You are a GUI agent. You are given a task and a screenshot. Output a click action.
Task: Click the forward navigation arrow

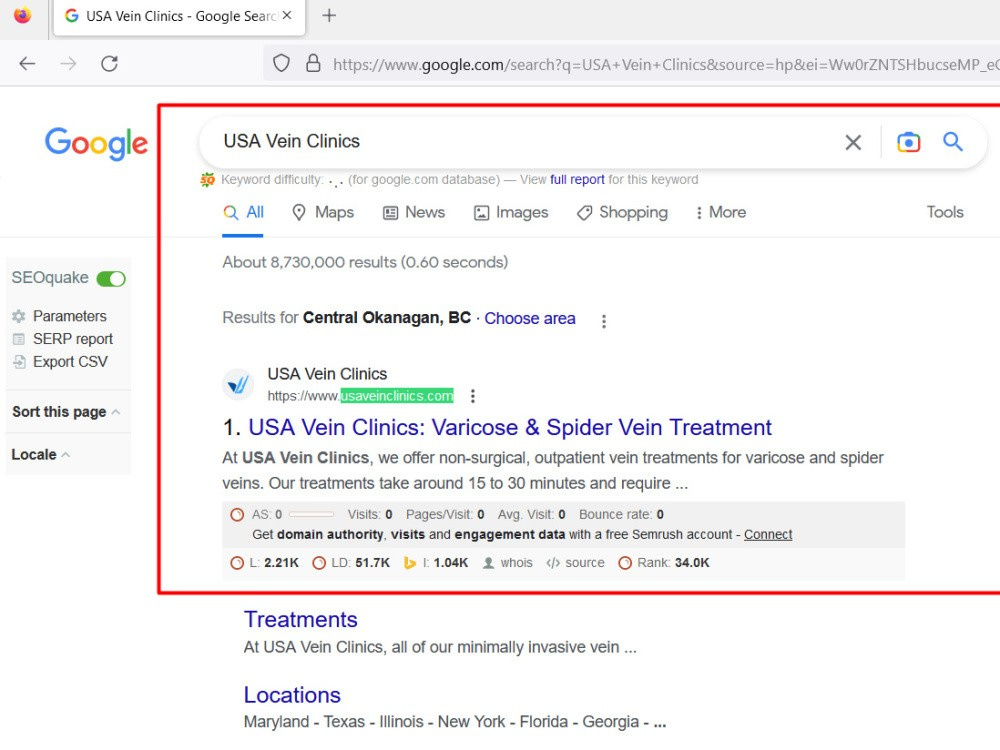pos(68,63)
